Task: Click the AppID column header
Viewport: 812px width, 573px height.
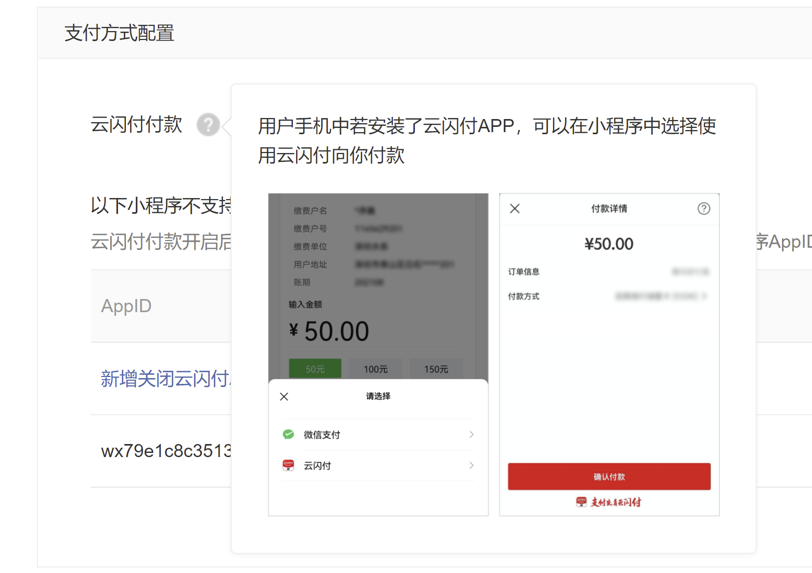Action: click(126, 306)
